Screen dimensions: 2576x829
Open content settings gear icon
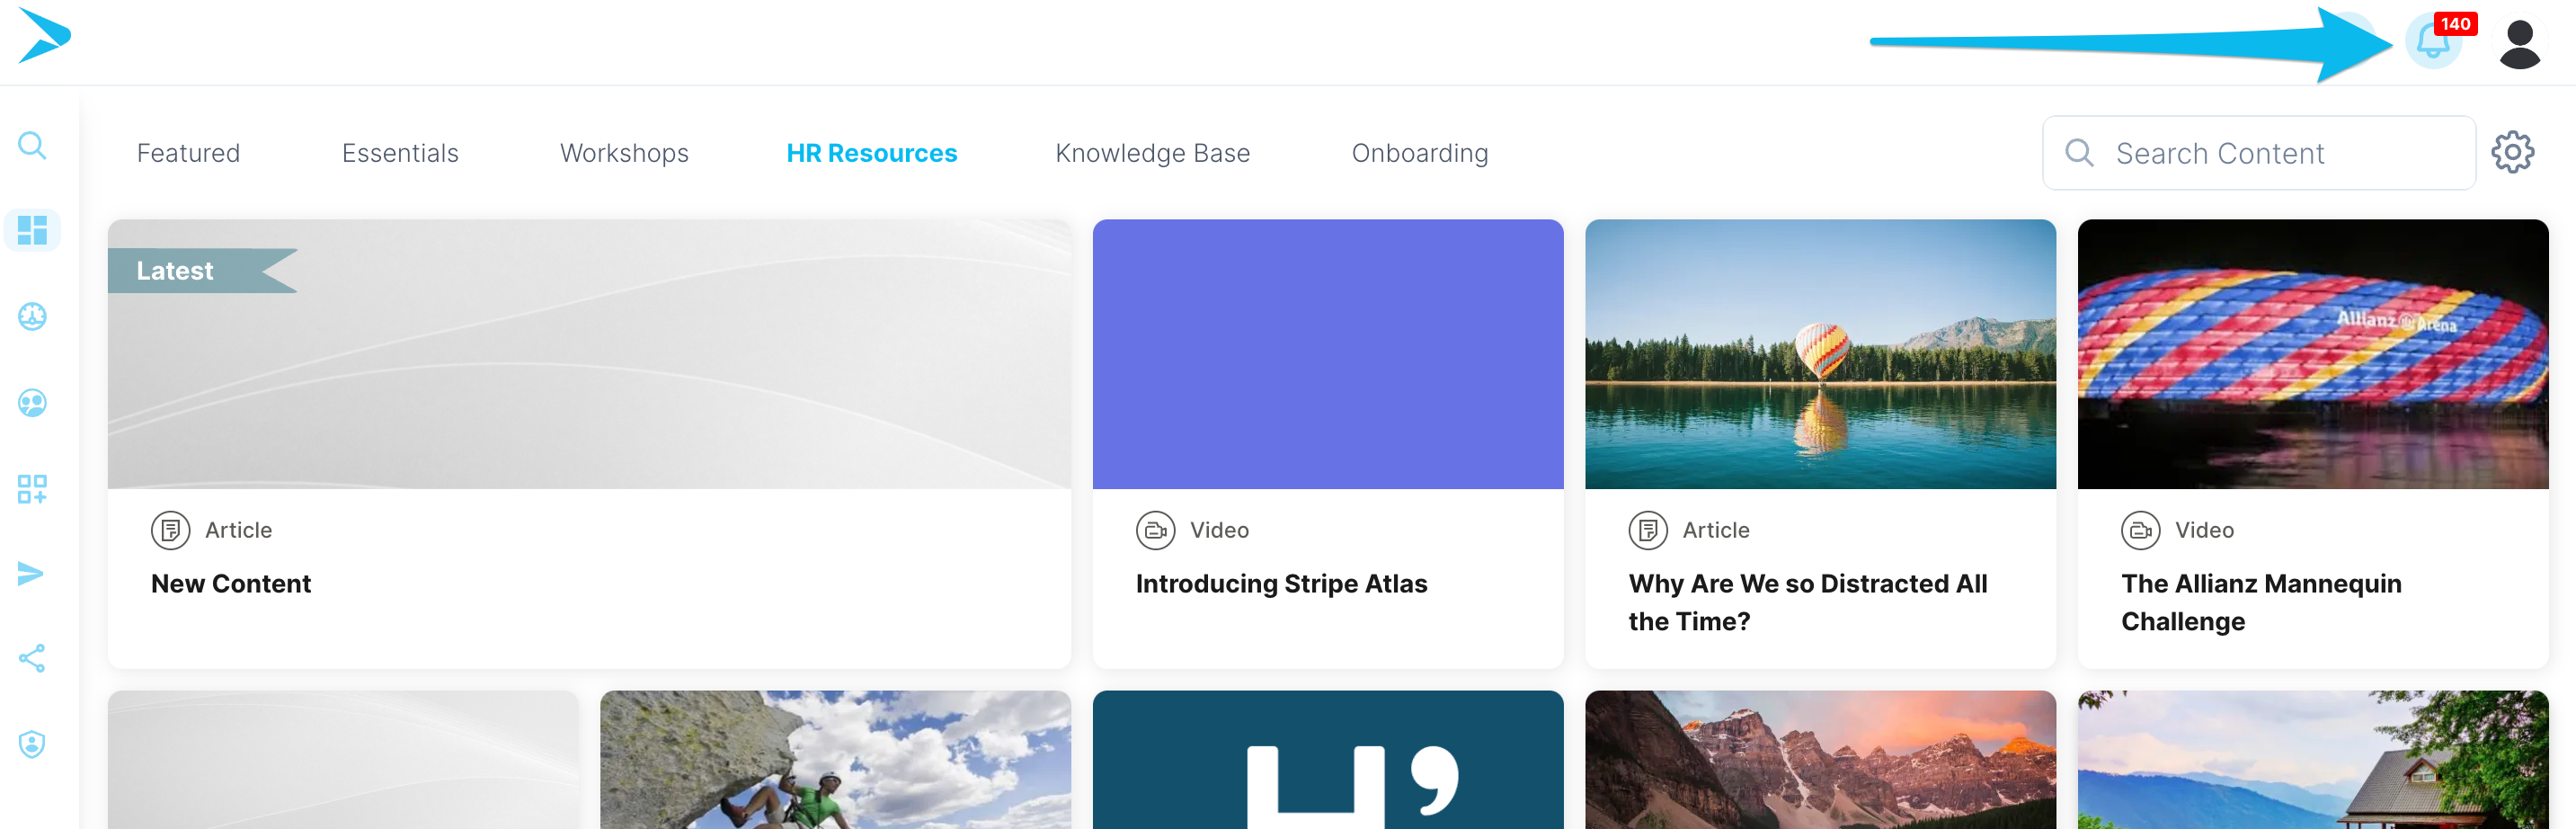(2512, 153)
